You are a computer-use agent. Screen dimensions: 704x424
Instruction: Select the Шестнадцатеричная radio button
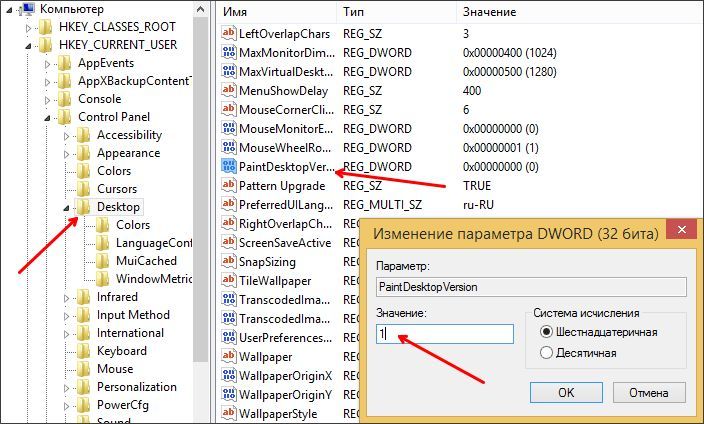546,332
